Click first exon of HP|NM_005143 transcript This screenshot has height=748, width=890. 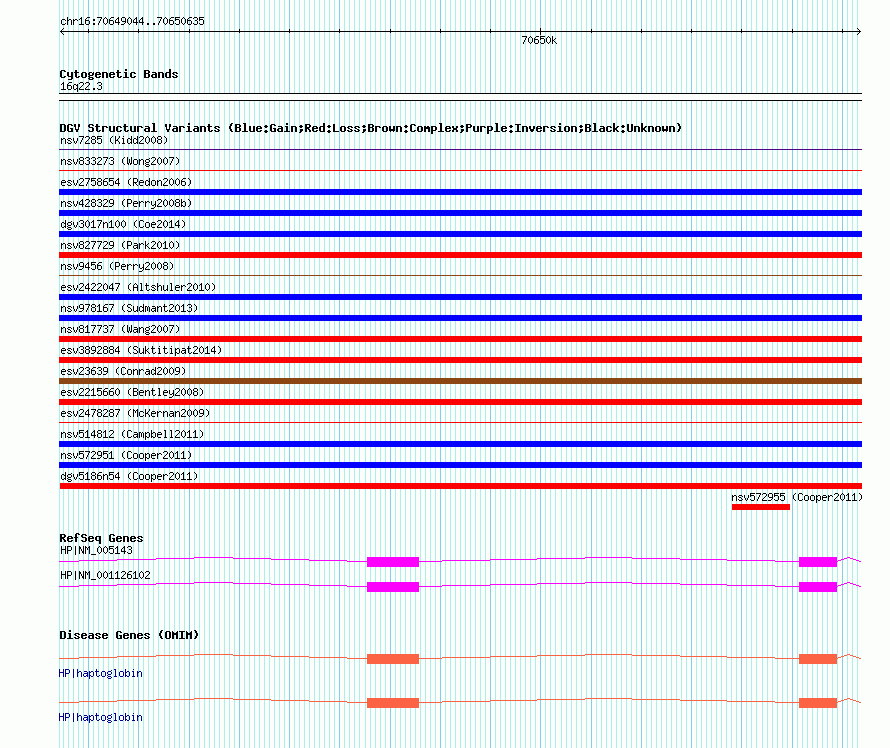[x=393, y=562]
